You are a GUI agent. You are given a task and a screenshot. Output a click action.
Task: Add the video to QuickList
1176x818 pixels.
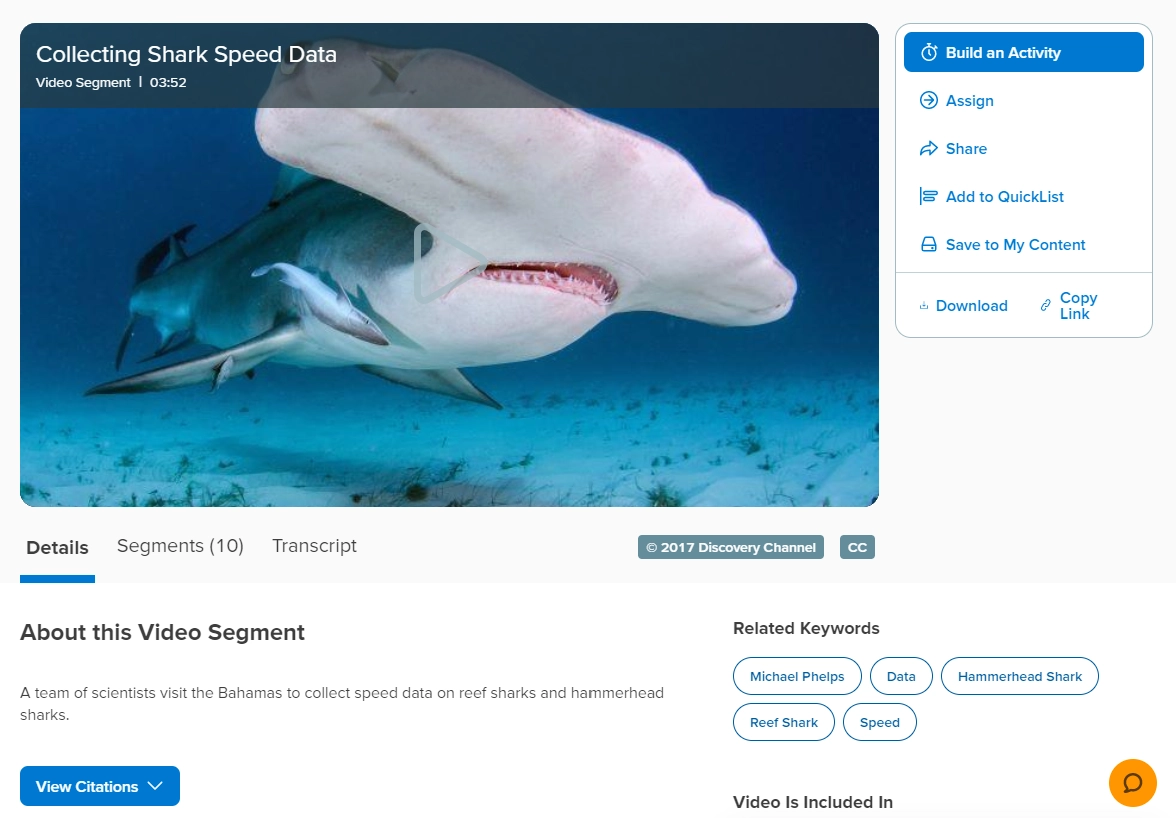[992, 196]
